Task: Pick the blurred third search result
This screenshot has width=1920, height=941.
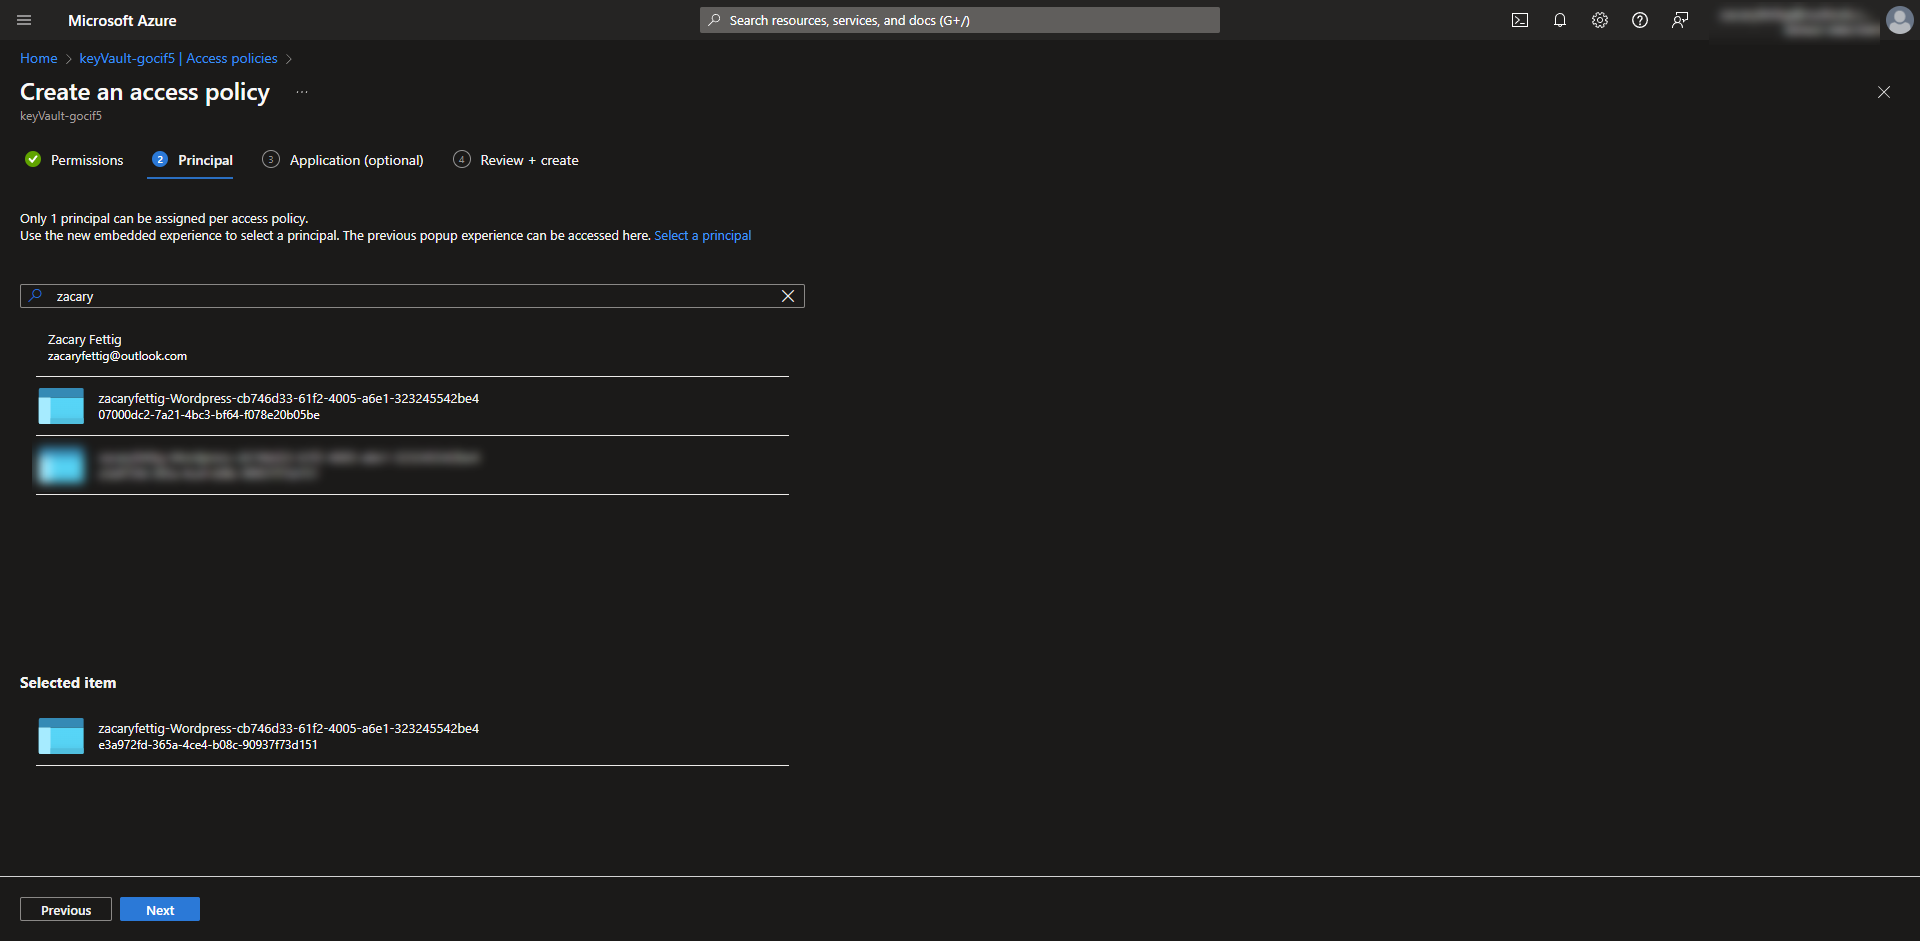Action: [x=412, y=465]
